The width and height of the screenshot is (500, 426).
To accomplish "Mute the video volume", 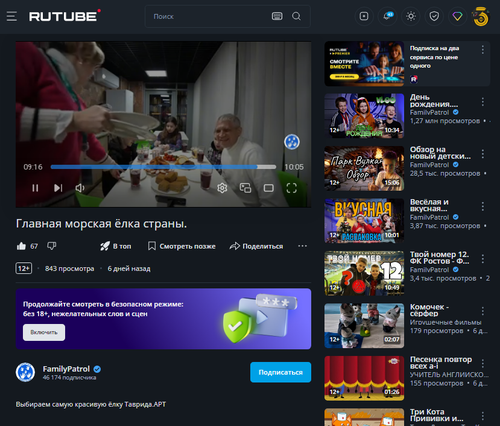I will pos(80,188).
